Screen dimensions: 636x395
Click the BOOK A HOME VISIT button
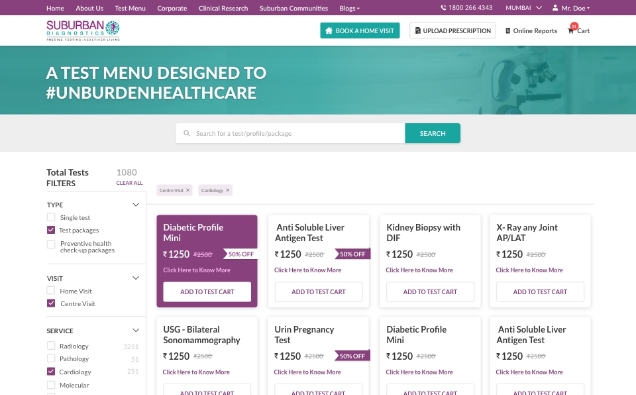click(360, 30)
